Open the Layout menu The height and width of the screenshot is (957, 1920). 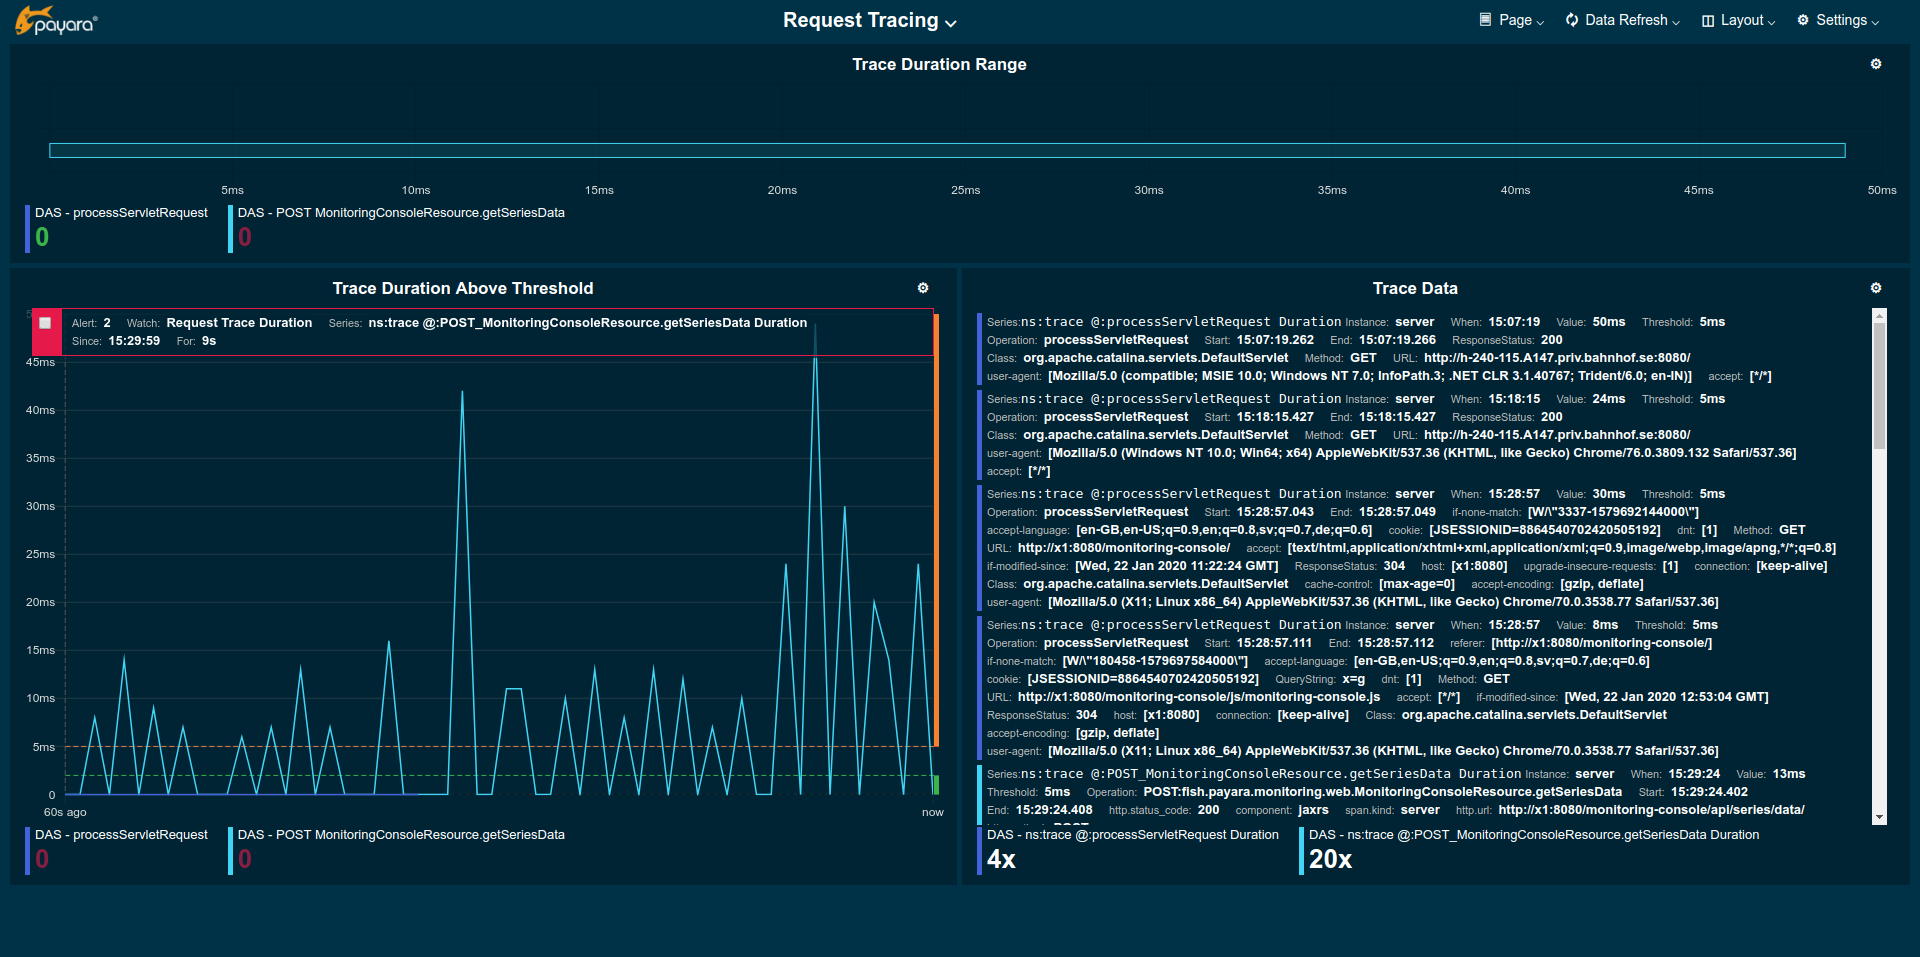click(1738, 20)
